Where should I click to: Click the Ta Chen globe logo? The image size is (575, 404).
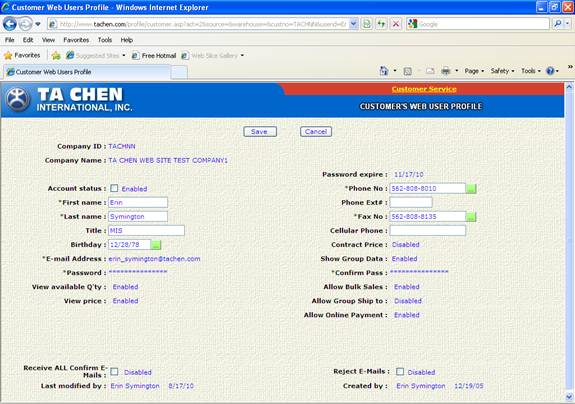(18, 99)
